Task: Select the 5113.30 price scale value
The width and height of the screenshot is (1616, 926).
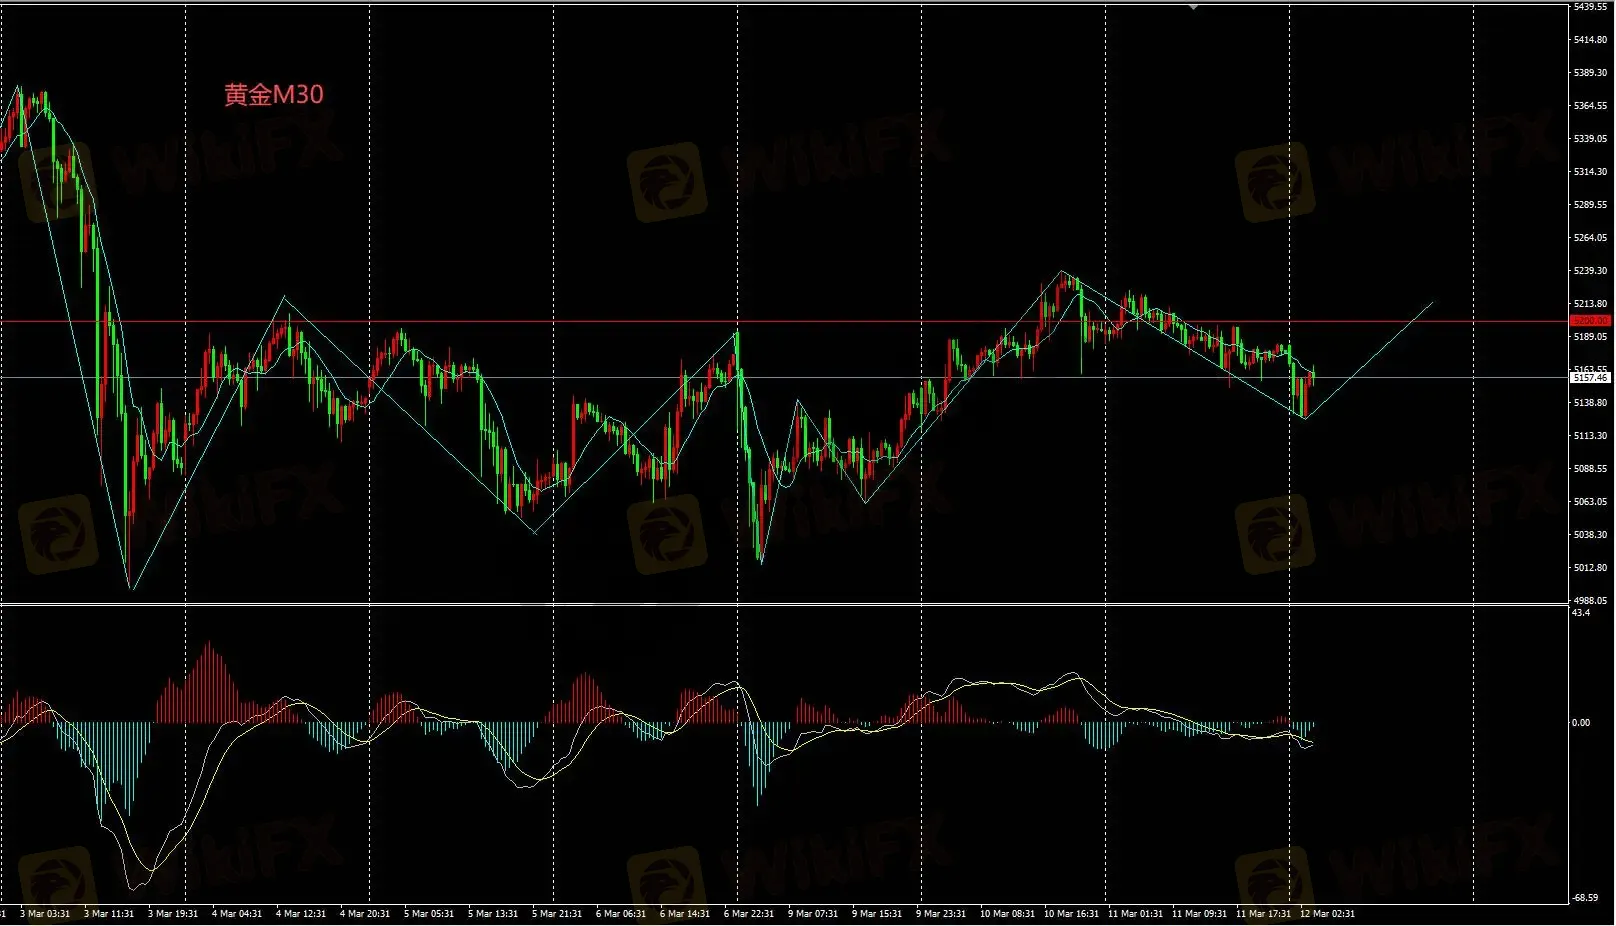Action: 1590,436
